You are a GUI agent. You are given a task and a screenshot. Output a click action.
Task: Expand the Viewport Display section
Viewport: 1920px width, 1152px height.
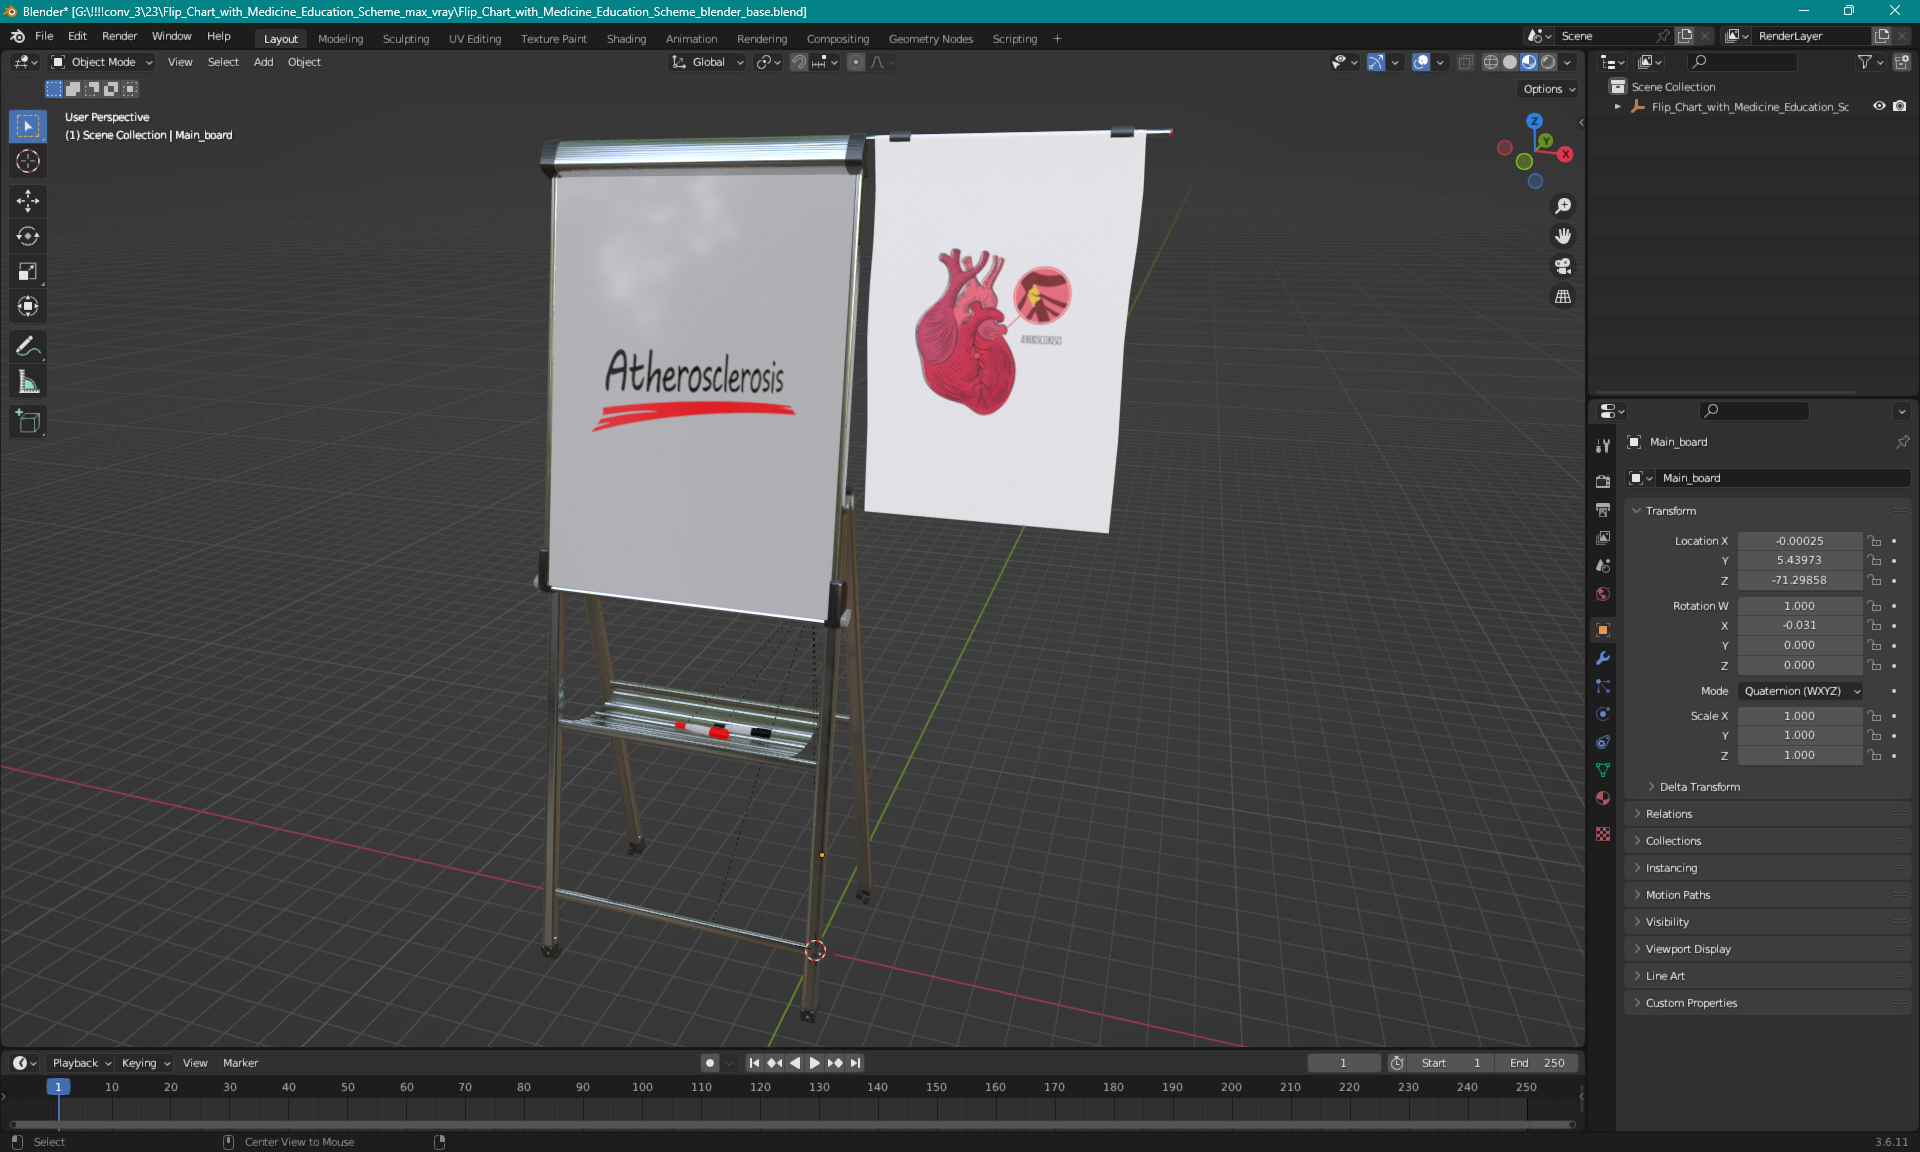1688,949
